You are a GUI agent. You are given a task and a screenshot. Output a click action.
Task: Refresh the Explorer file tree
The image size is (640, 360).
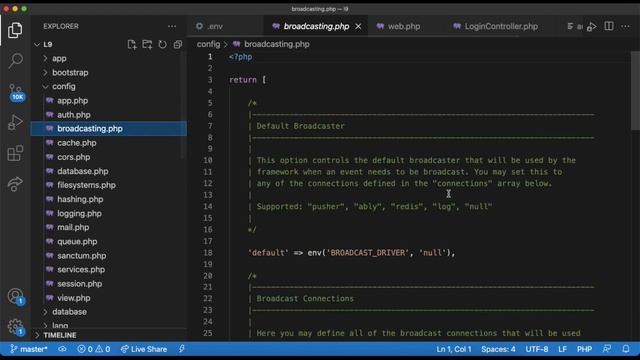(162, 44)
